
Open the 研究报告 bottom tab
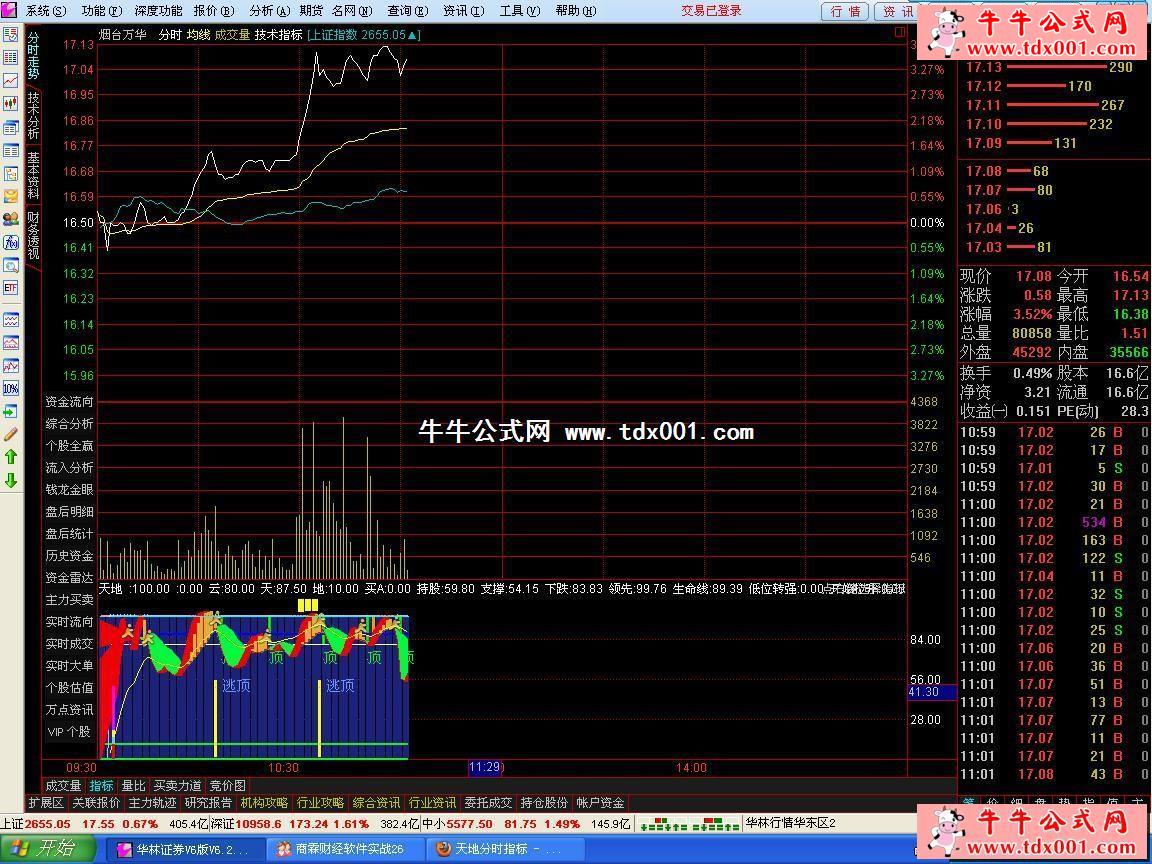click(208, 803)
